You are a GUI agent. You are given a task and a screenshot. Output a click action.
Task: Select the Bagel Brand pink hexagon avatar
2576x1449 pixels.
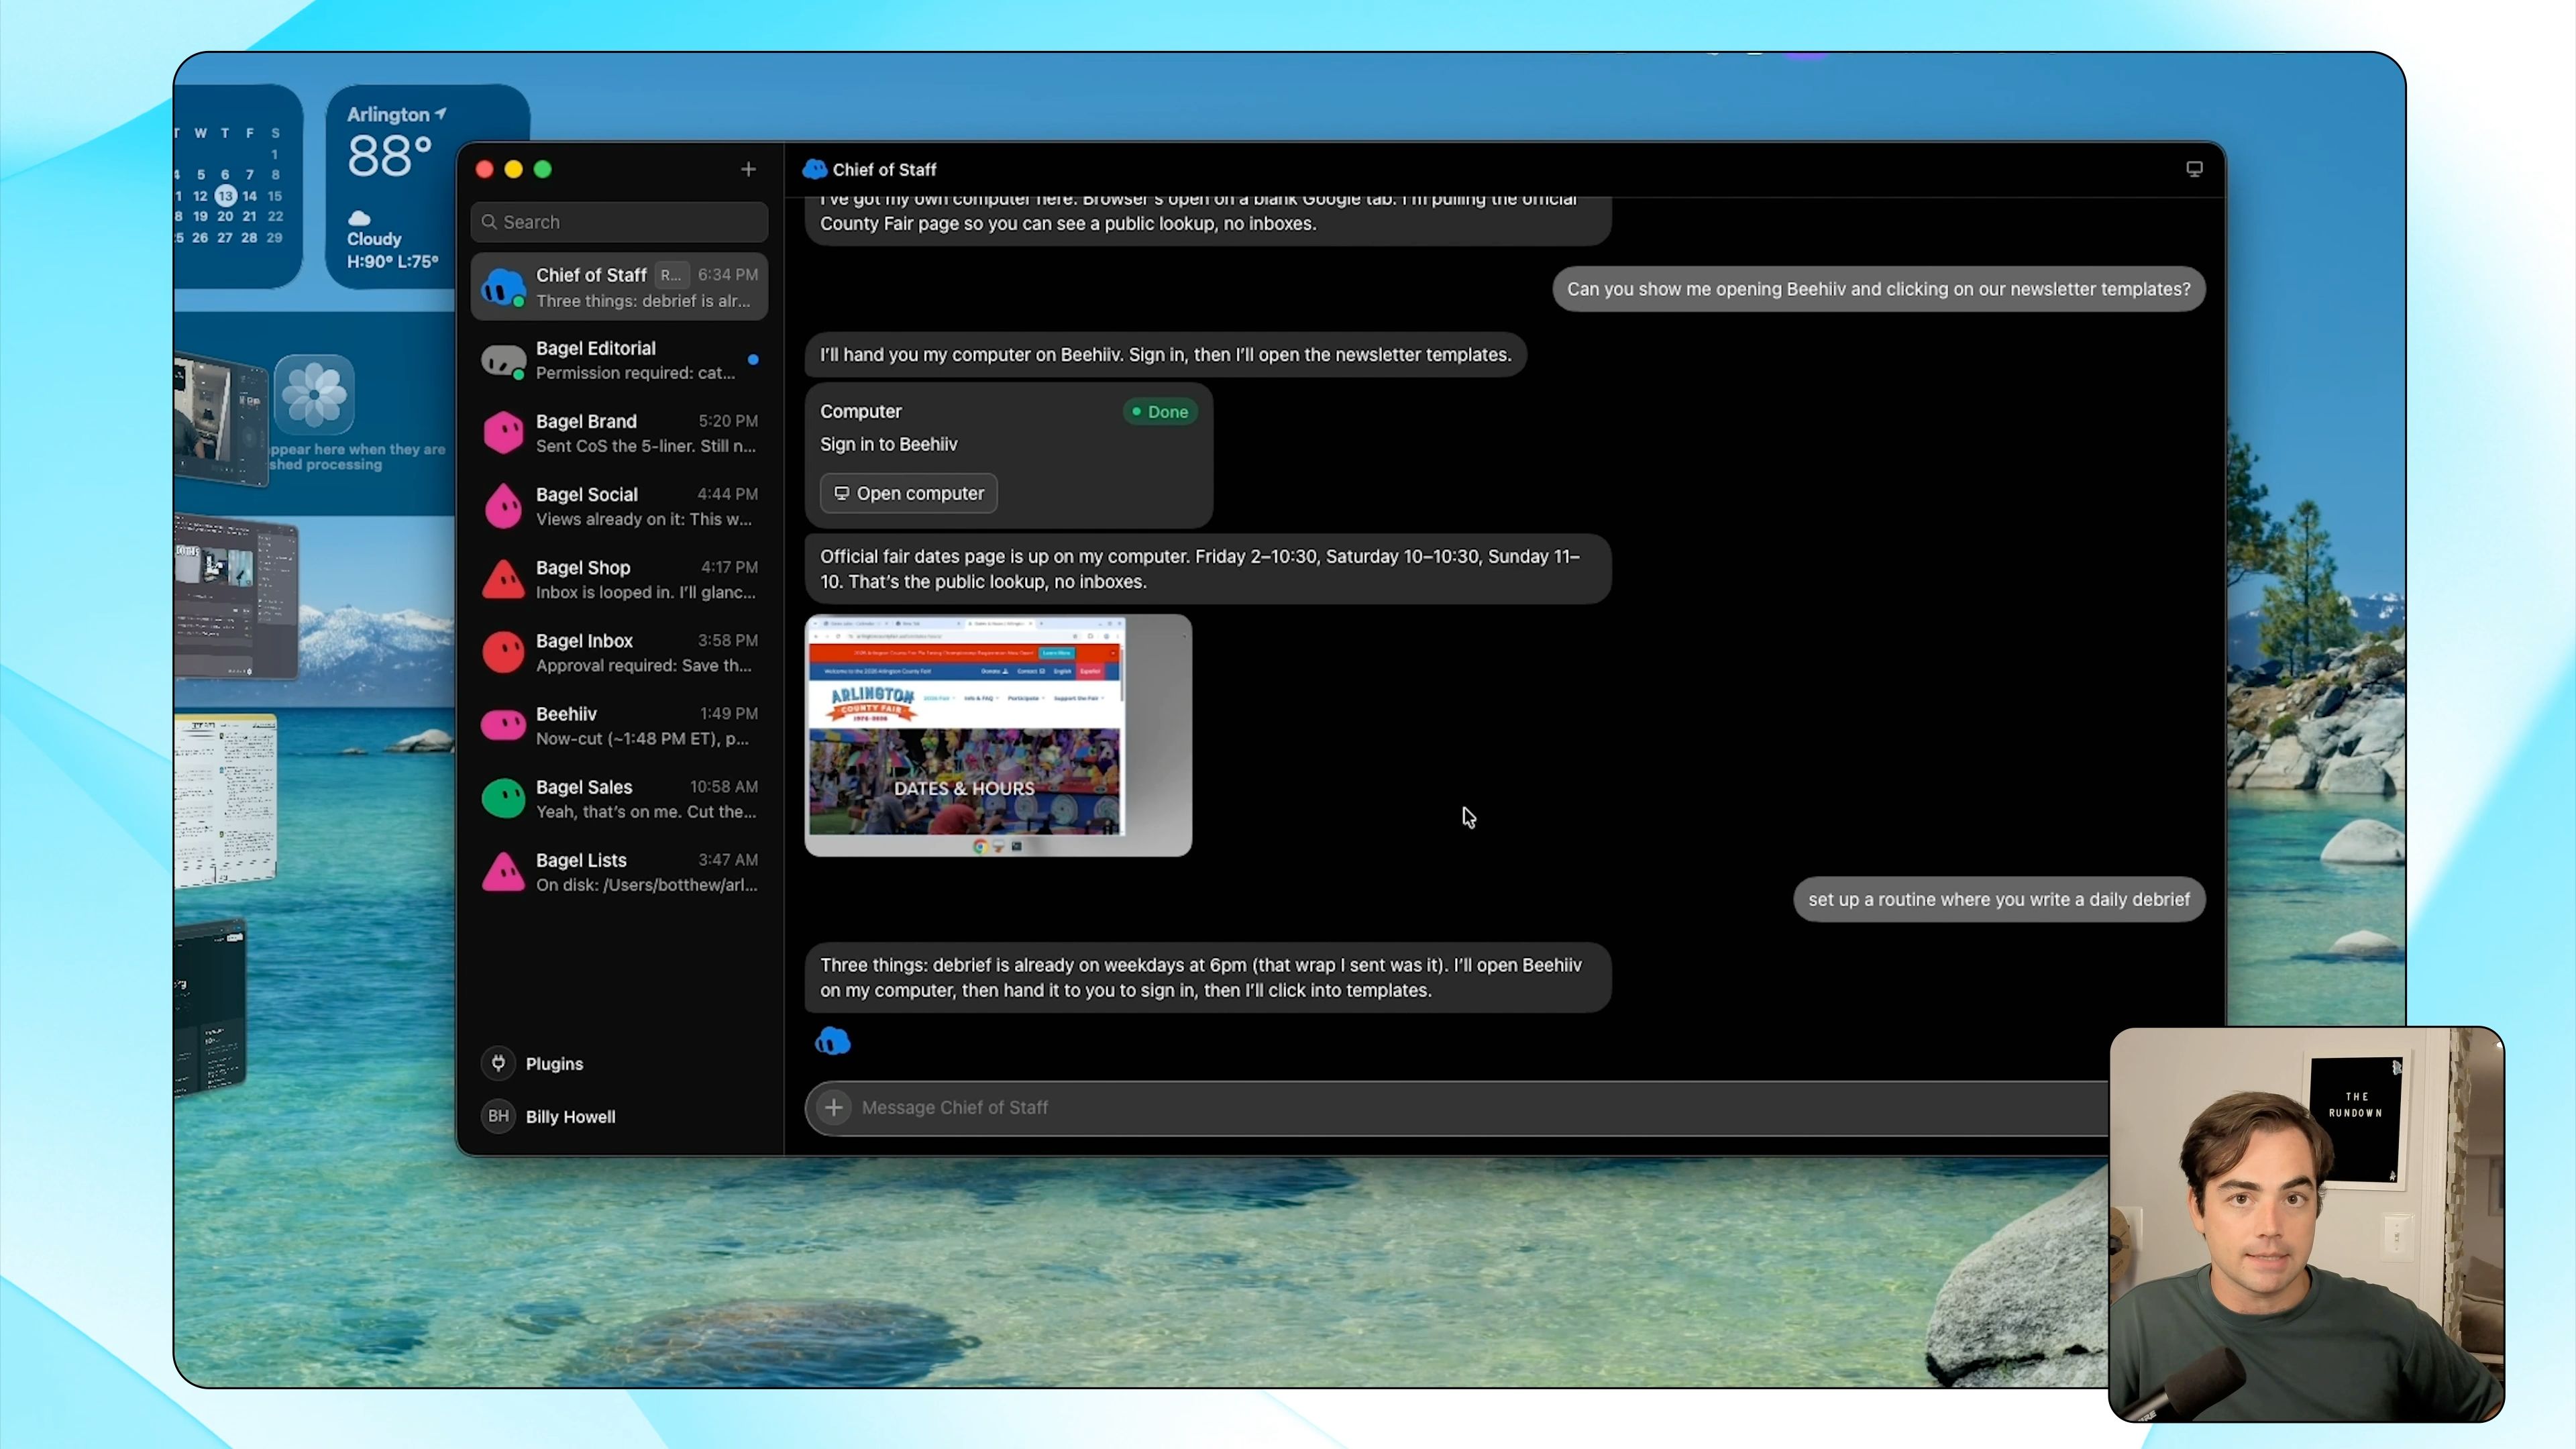[503, 433]
